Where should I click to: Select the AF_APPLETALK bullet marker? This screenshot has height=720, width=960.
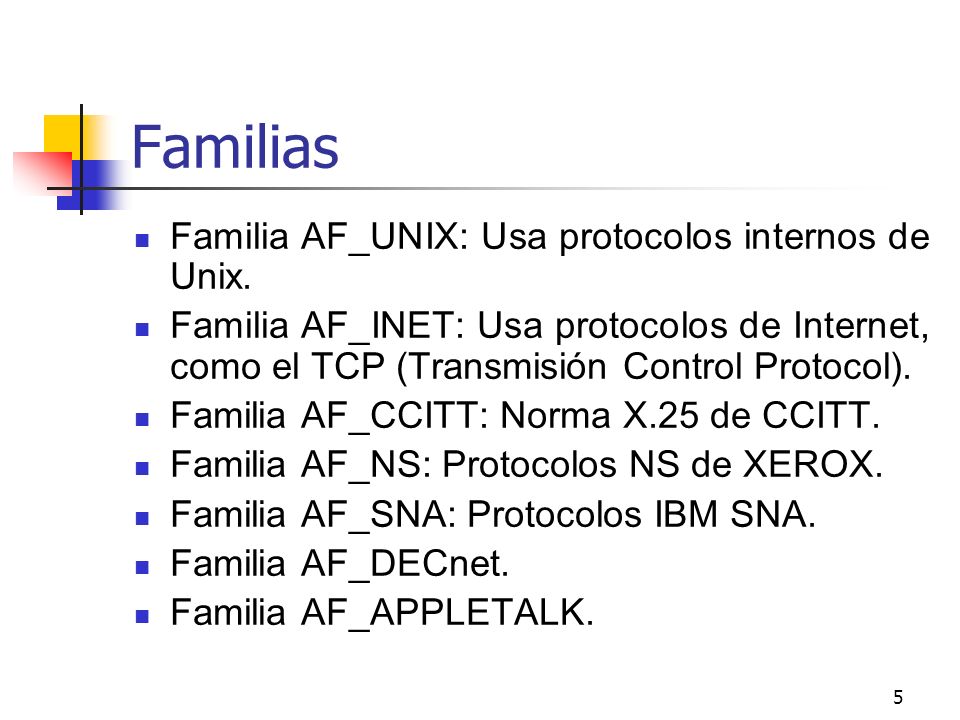[x=142, y=616]
